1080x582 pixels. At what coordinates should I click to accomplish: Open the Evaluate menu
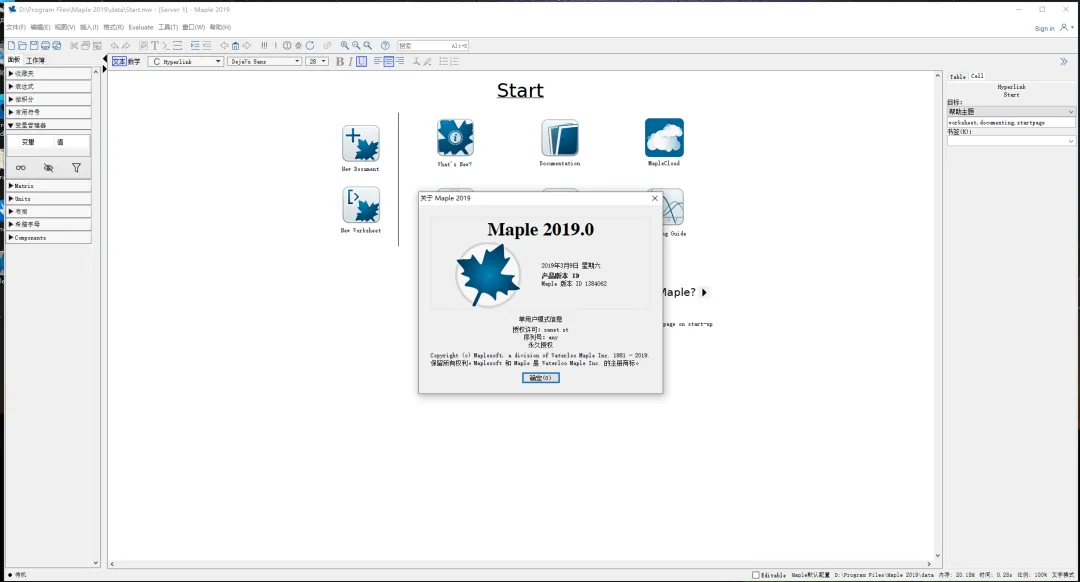pyautogui.click(x=141, y=28)
